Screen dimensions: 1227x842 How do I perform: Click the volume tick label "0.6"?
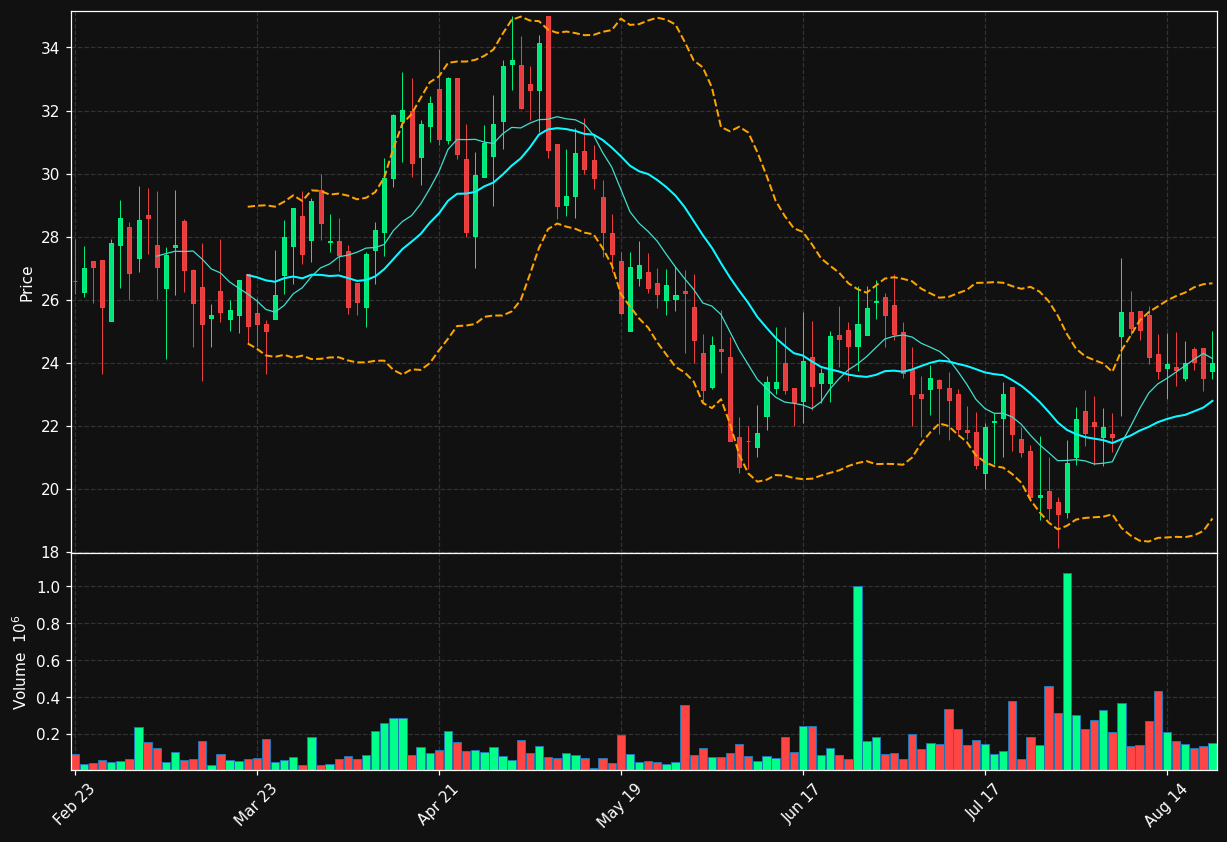click(48, 661)
